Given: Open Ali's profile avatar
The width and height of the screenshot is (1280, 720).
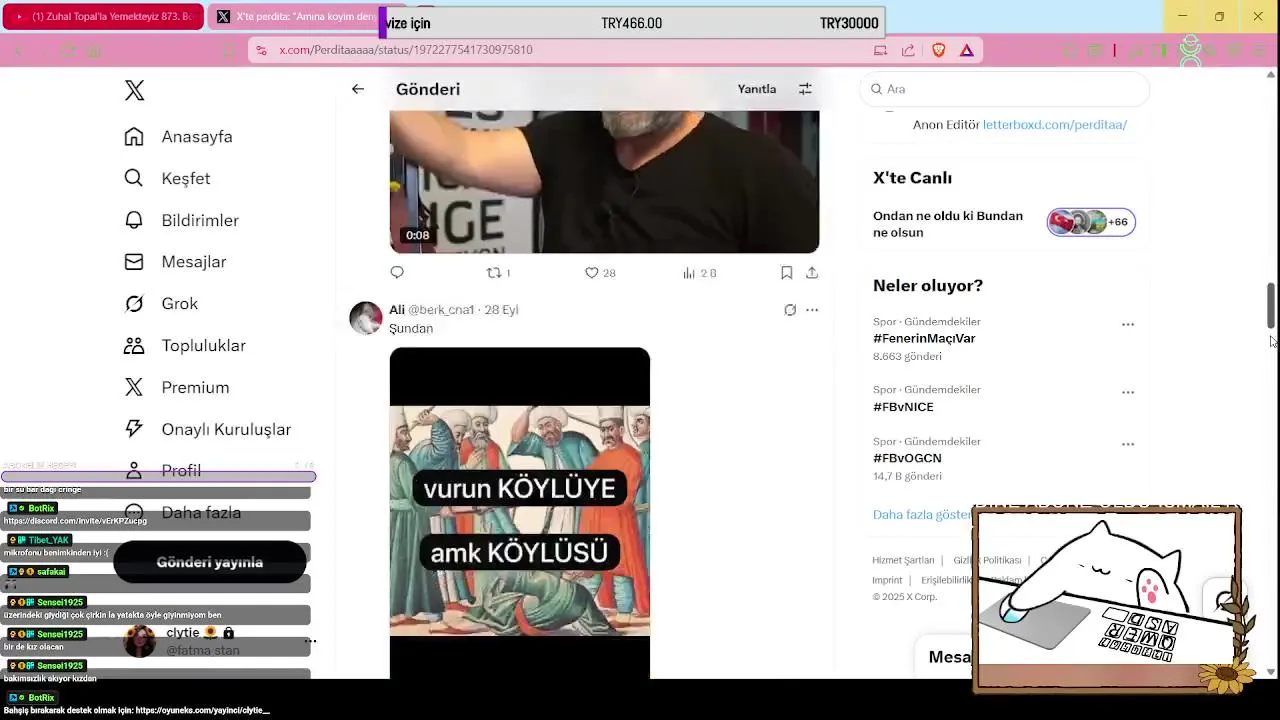Looking at the screenshot, I should click(x=366, y=318).
